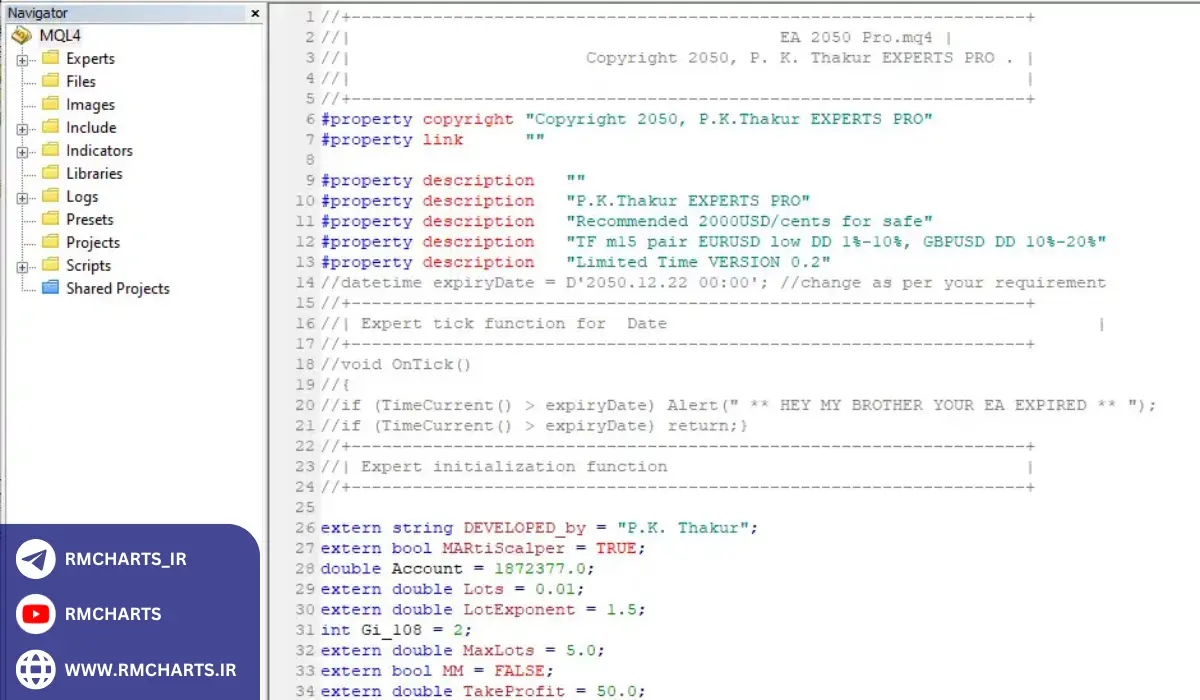The image size is (1200, 700).
Task: Expand the Indicators folder
Action: tap(22, 150)
